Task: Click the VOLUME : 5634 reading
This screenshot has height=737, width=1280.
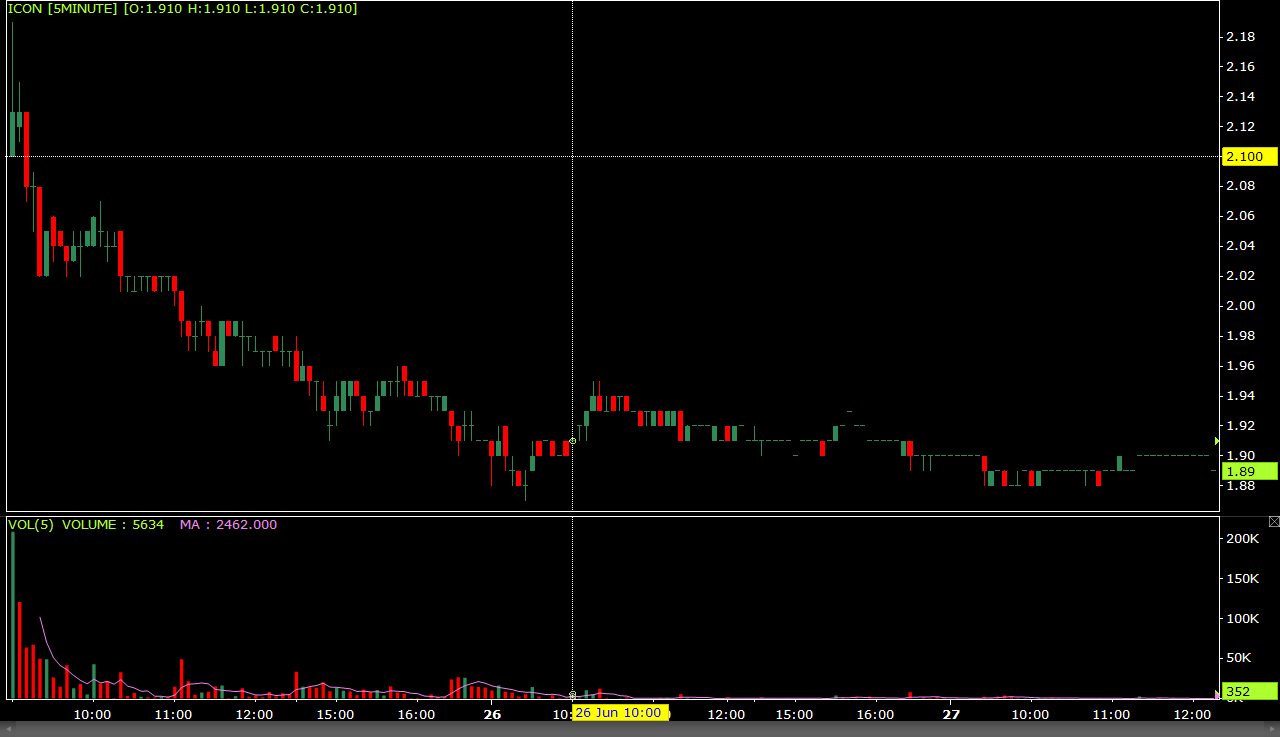Action: (x=113, y=524)
